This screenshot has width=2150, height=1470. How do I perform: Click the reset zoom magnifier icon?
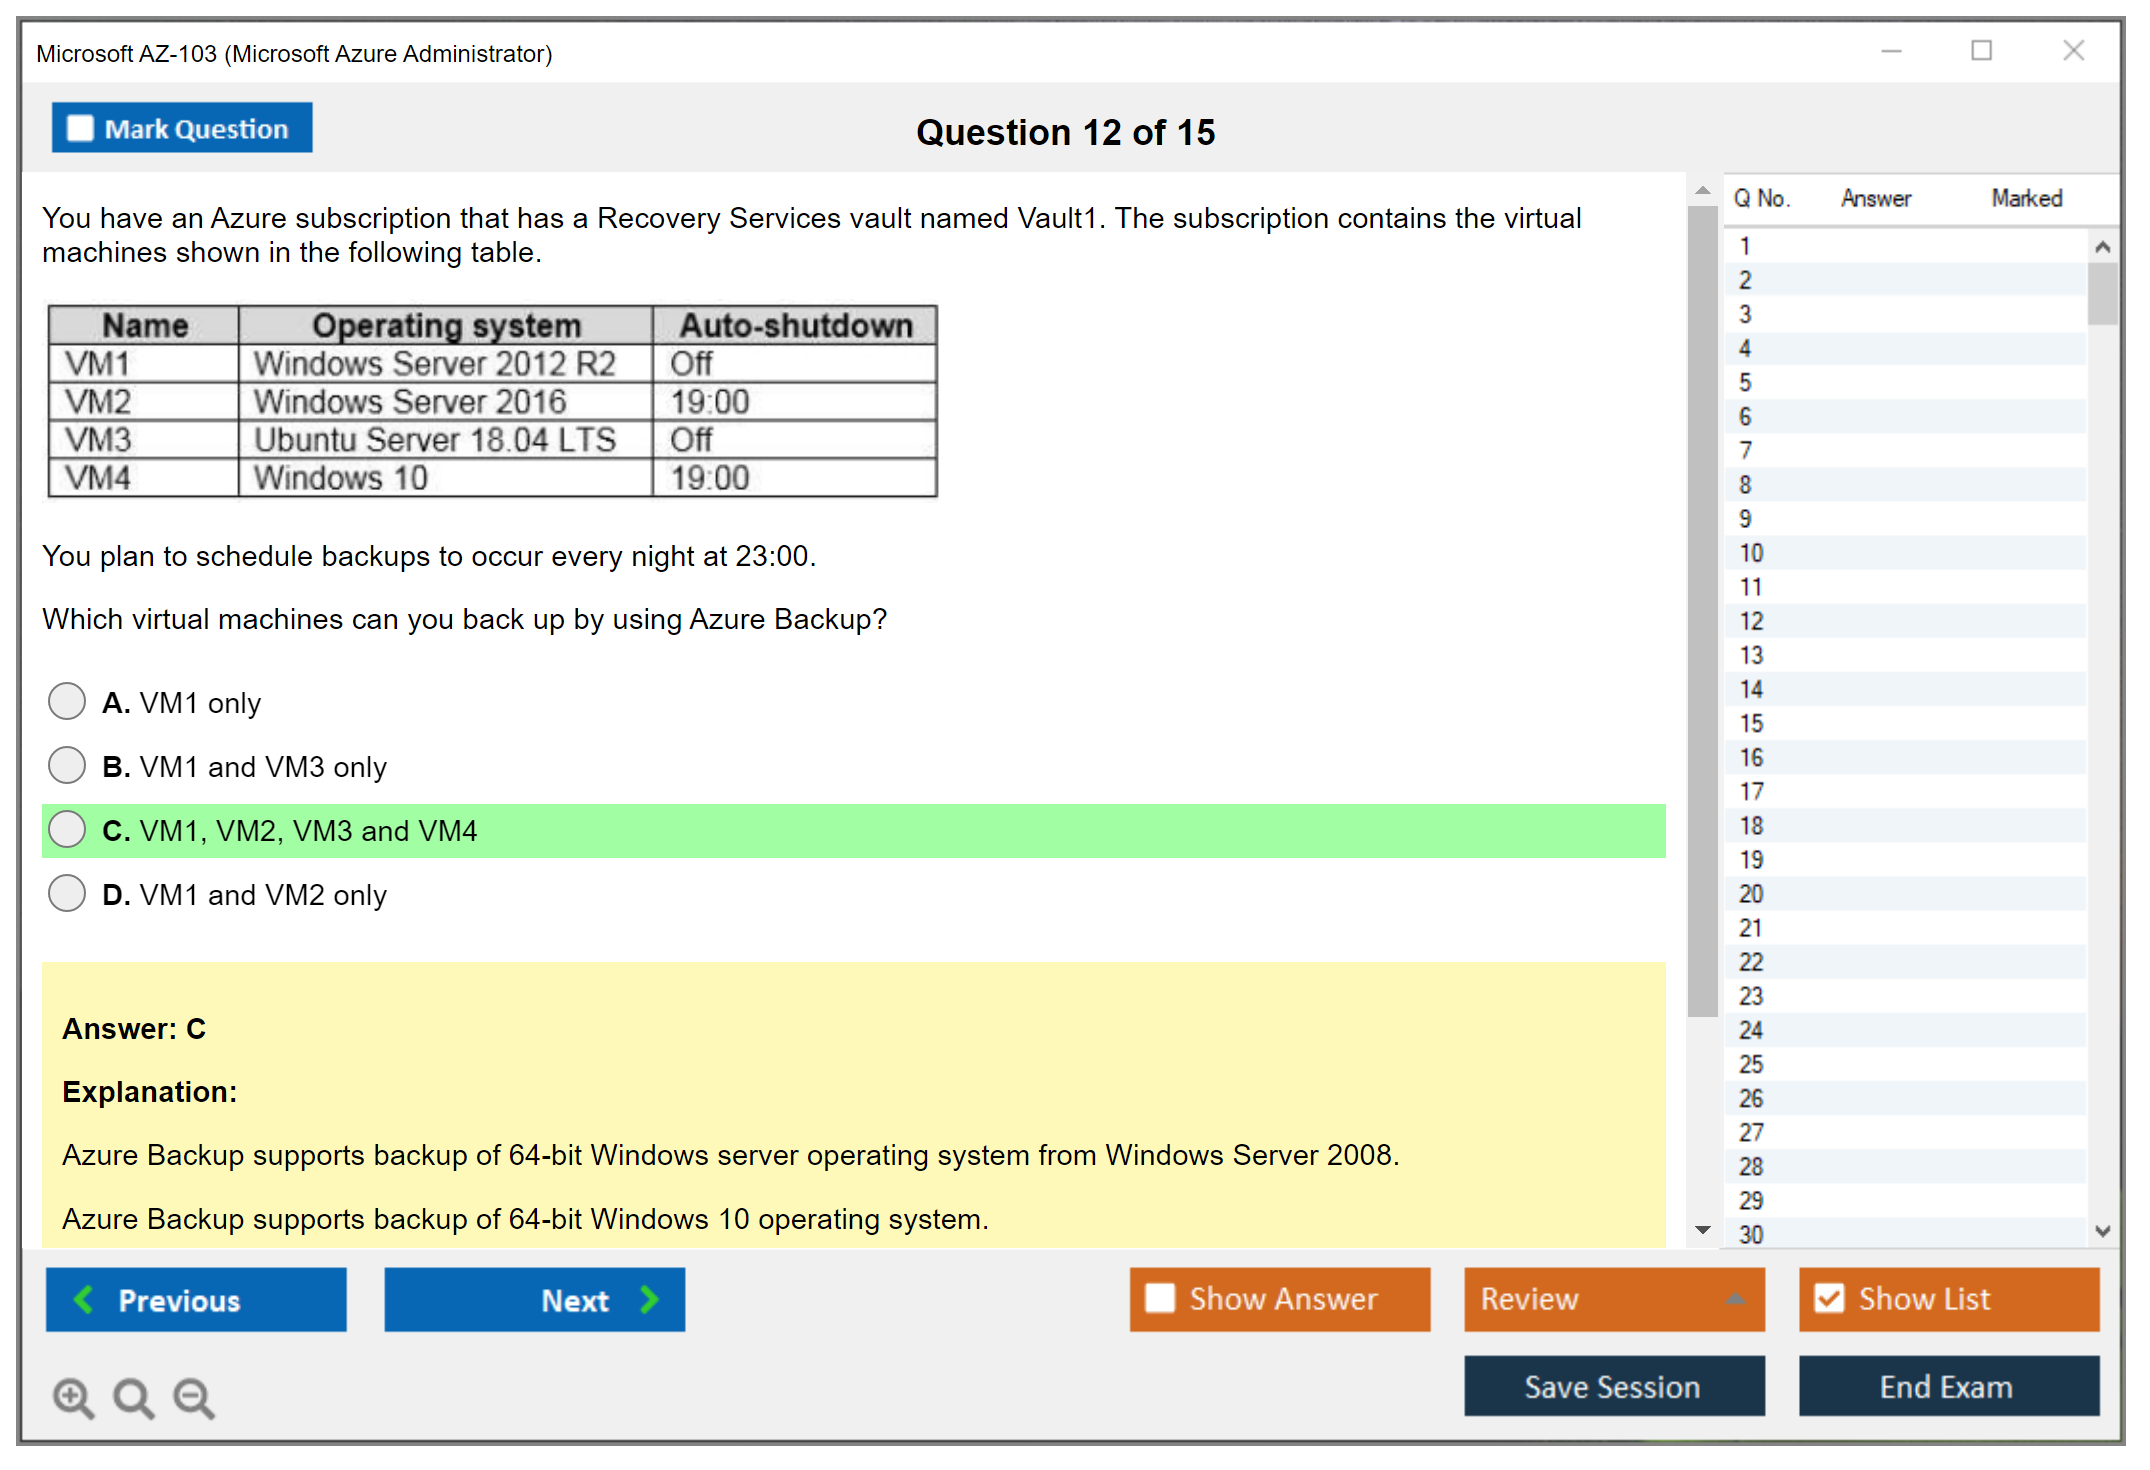click(x=133, y=1397)
